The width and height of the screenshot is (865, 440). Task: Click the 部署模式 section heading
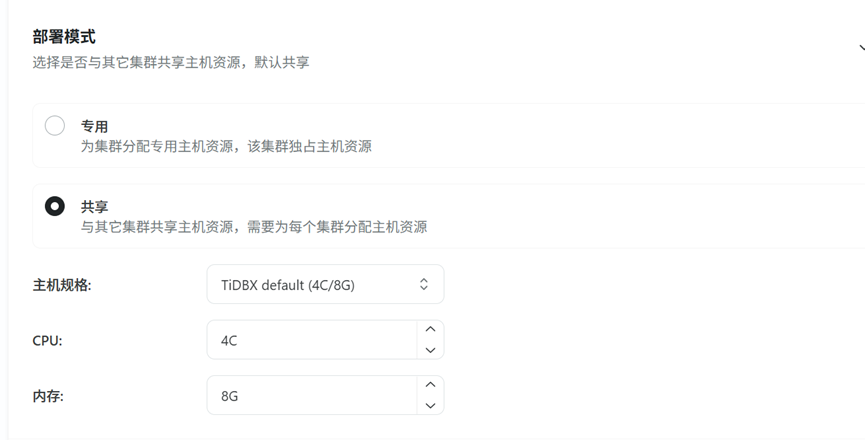pyautogui.click(x=64, y=37)
